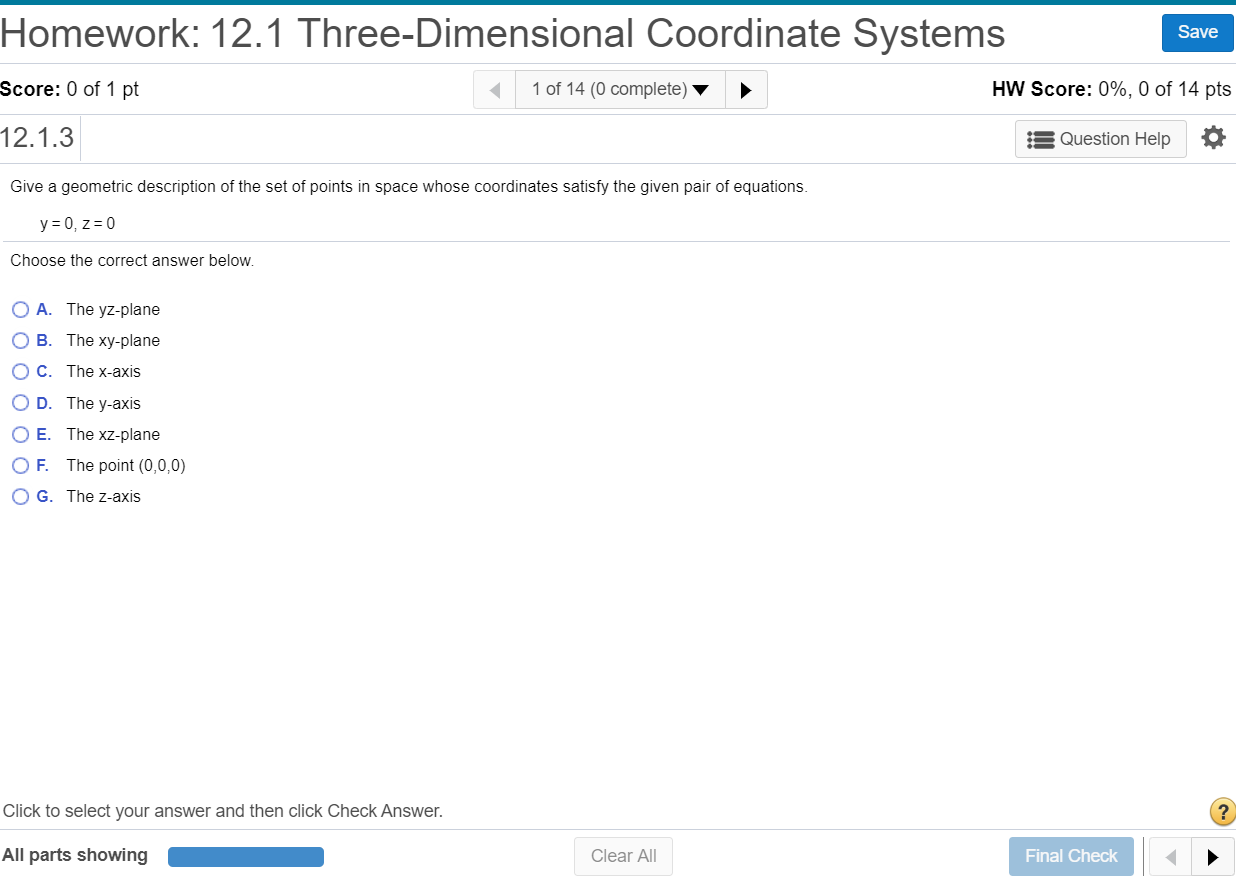Select answer E, the xz-plane
This screenshot has height=882, width=1236.
(20, 434)
